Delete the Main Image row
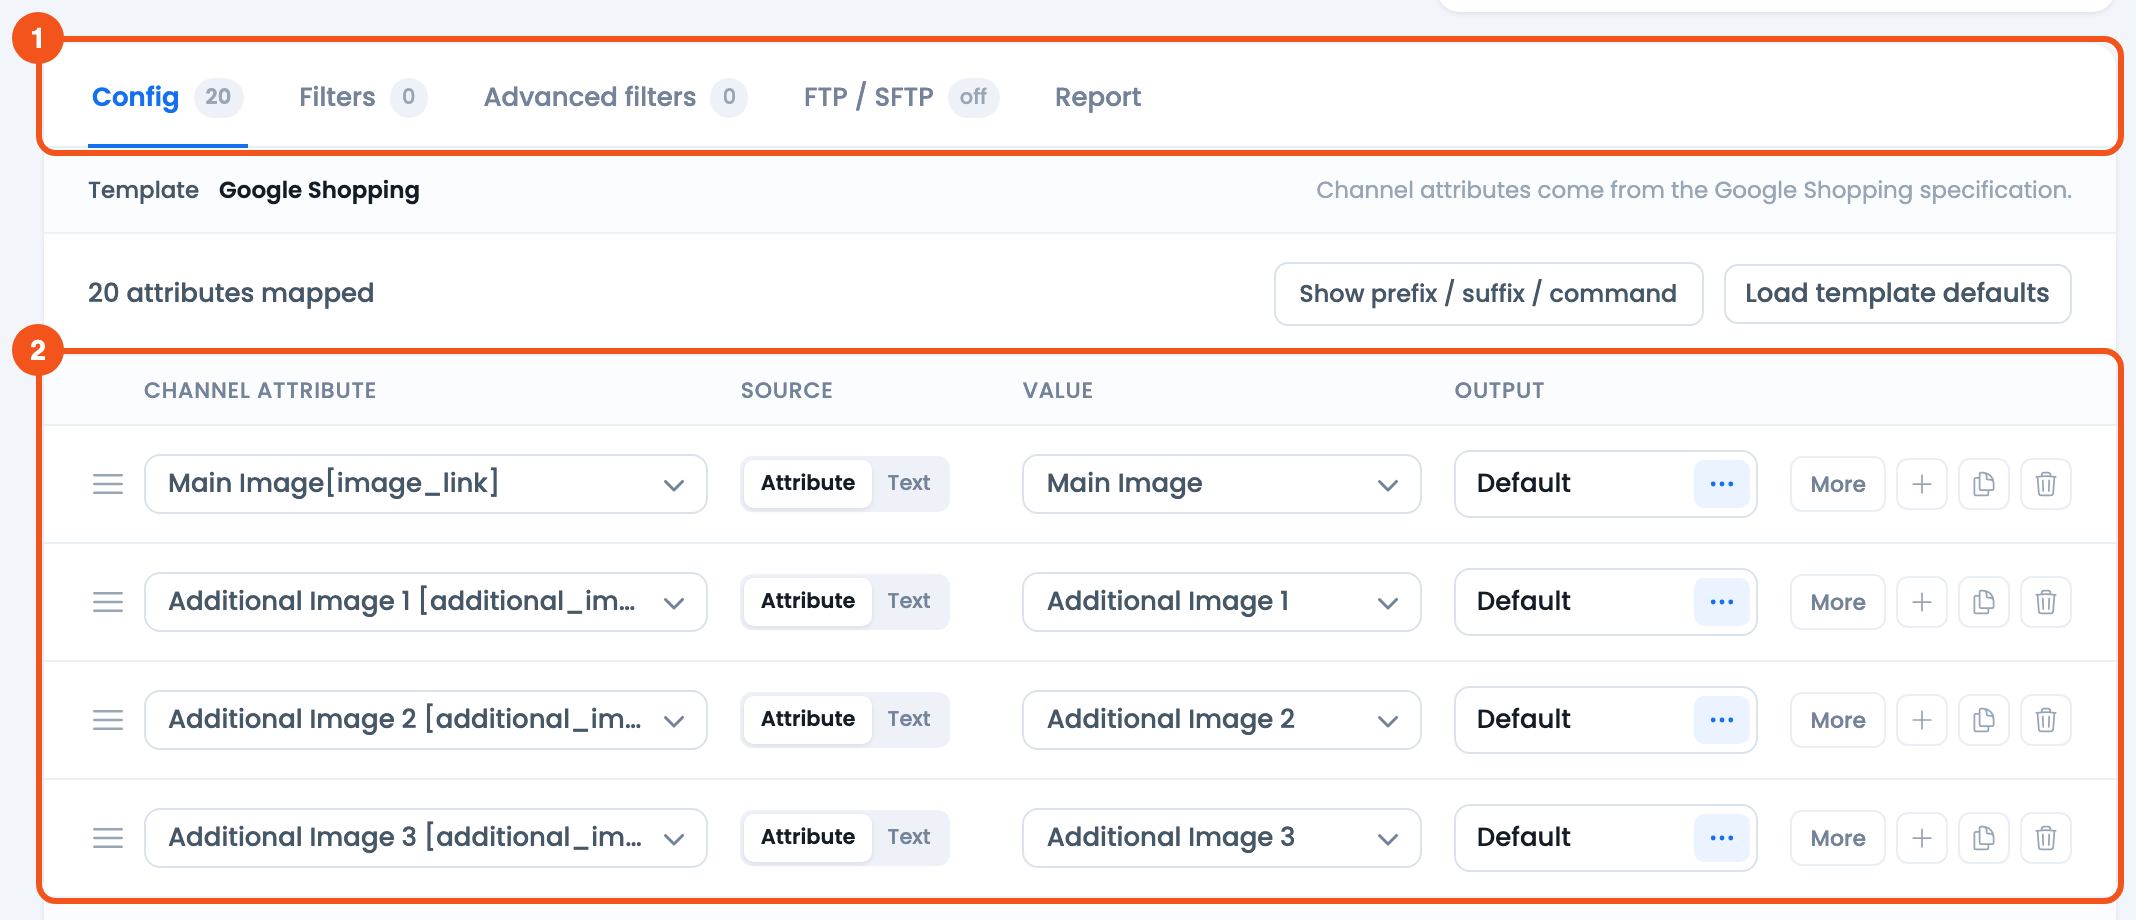2136x920 pixels. tap(2046, 484)
